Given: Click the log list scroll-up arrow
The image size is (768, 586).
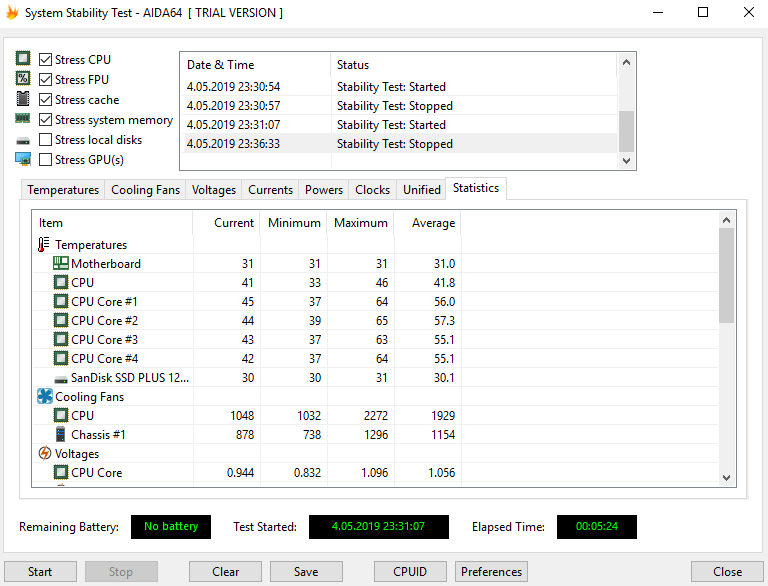Looking at the screenshot, I should [x=626, y=62].
